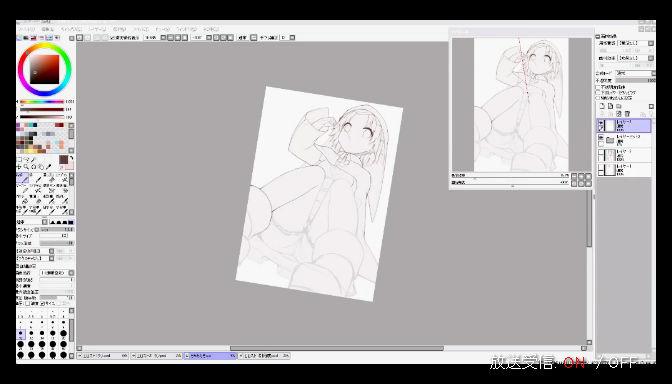The width and height of the screenshot is (672, 384).
Task: Create a new normal layer
Action: click(602, 106)
